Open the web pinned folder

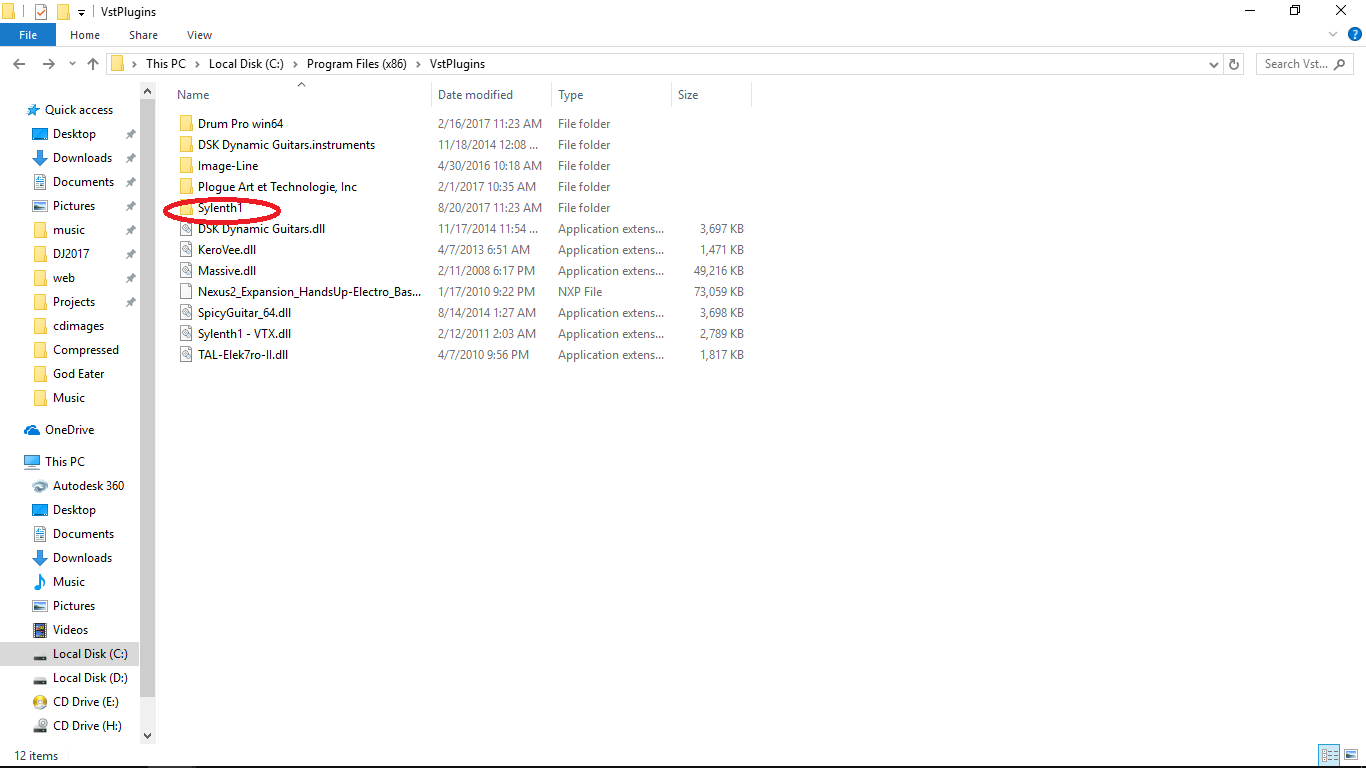pos(64,278)
